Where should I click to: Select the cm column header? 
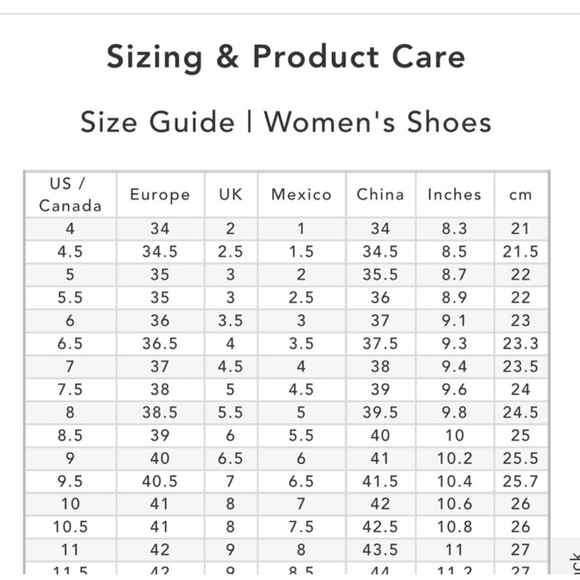click(x=520, y=195)
